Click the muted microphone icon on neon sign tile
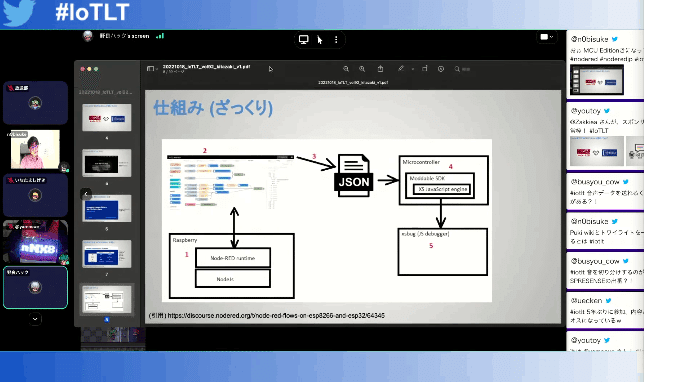Screen dimensions: 686x382 click(x=10, y=227)
